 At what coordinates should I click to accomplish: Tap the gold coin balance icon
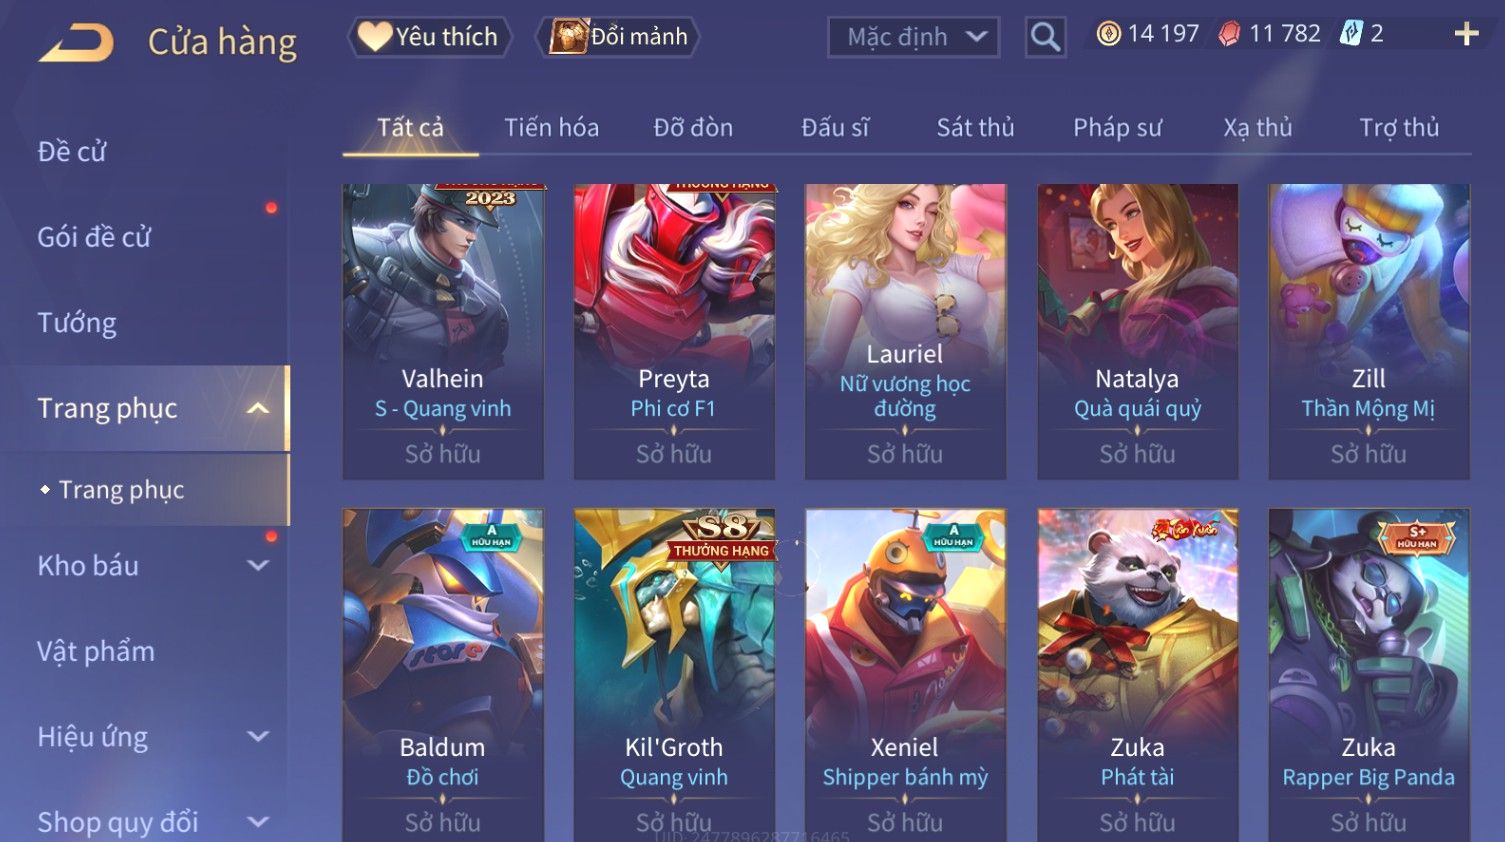click(x=1108, y=34)
